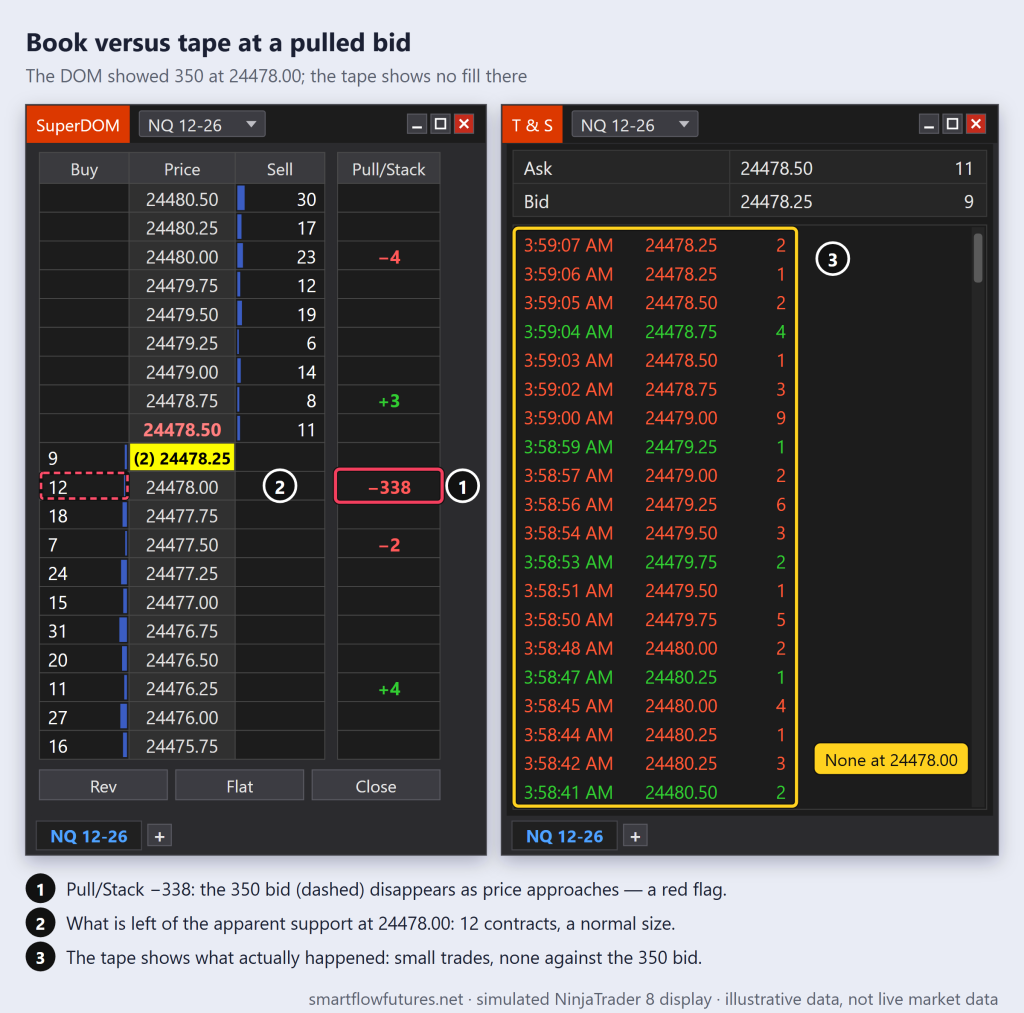Click the highlighted 24478.25 price cell

click(182, 458)
